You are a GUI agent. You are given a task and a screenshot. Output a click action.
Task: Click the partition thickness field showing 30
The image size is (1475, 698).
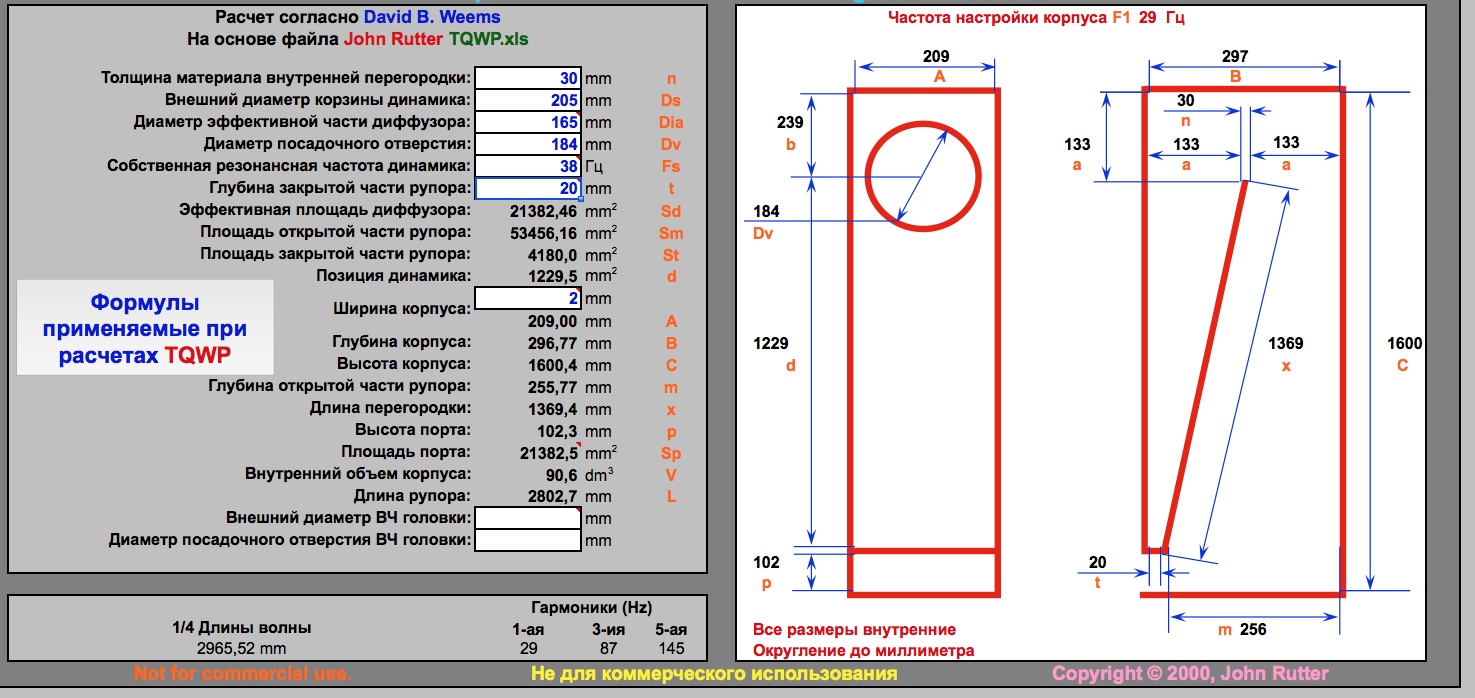[x=527, y=79]
